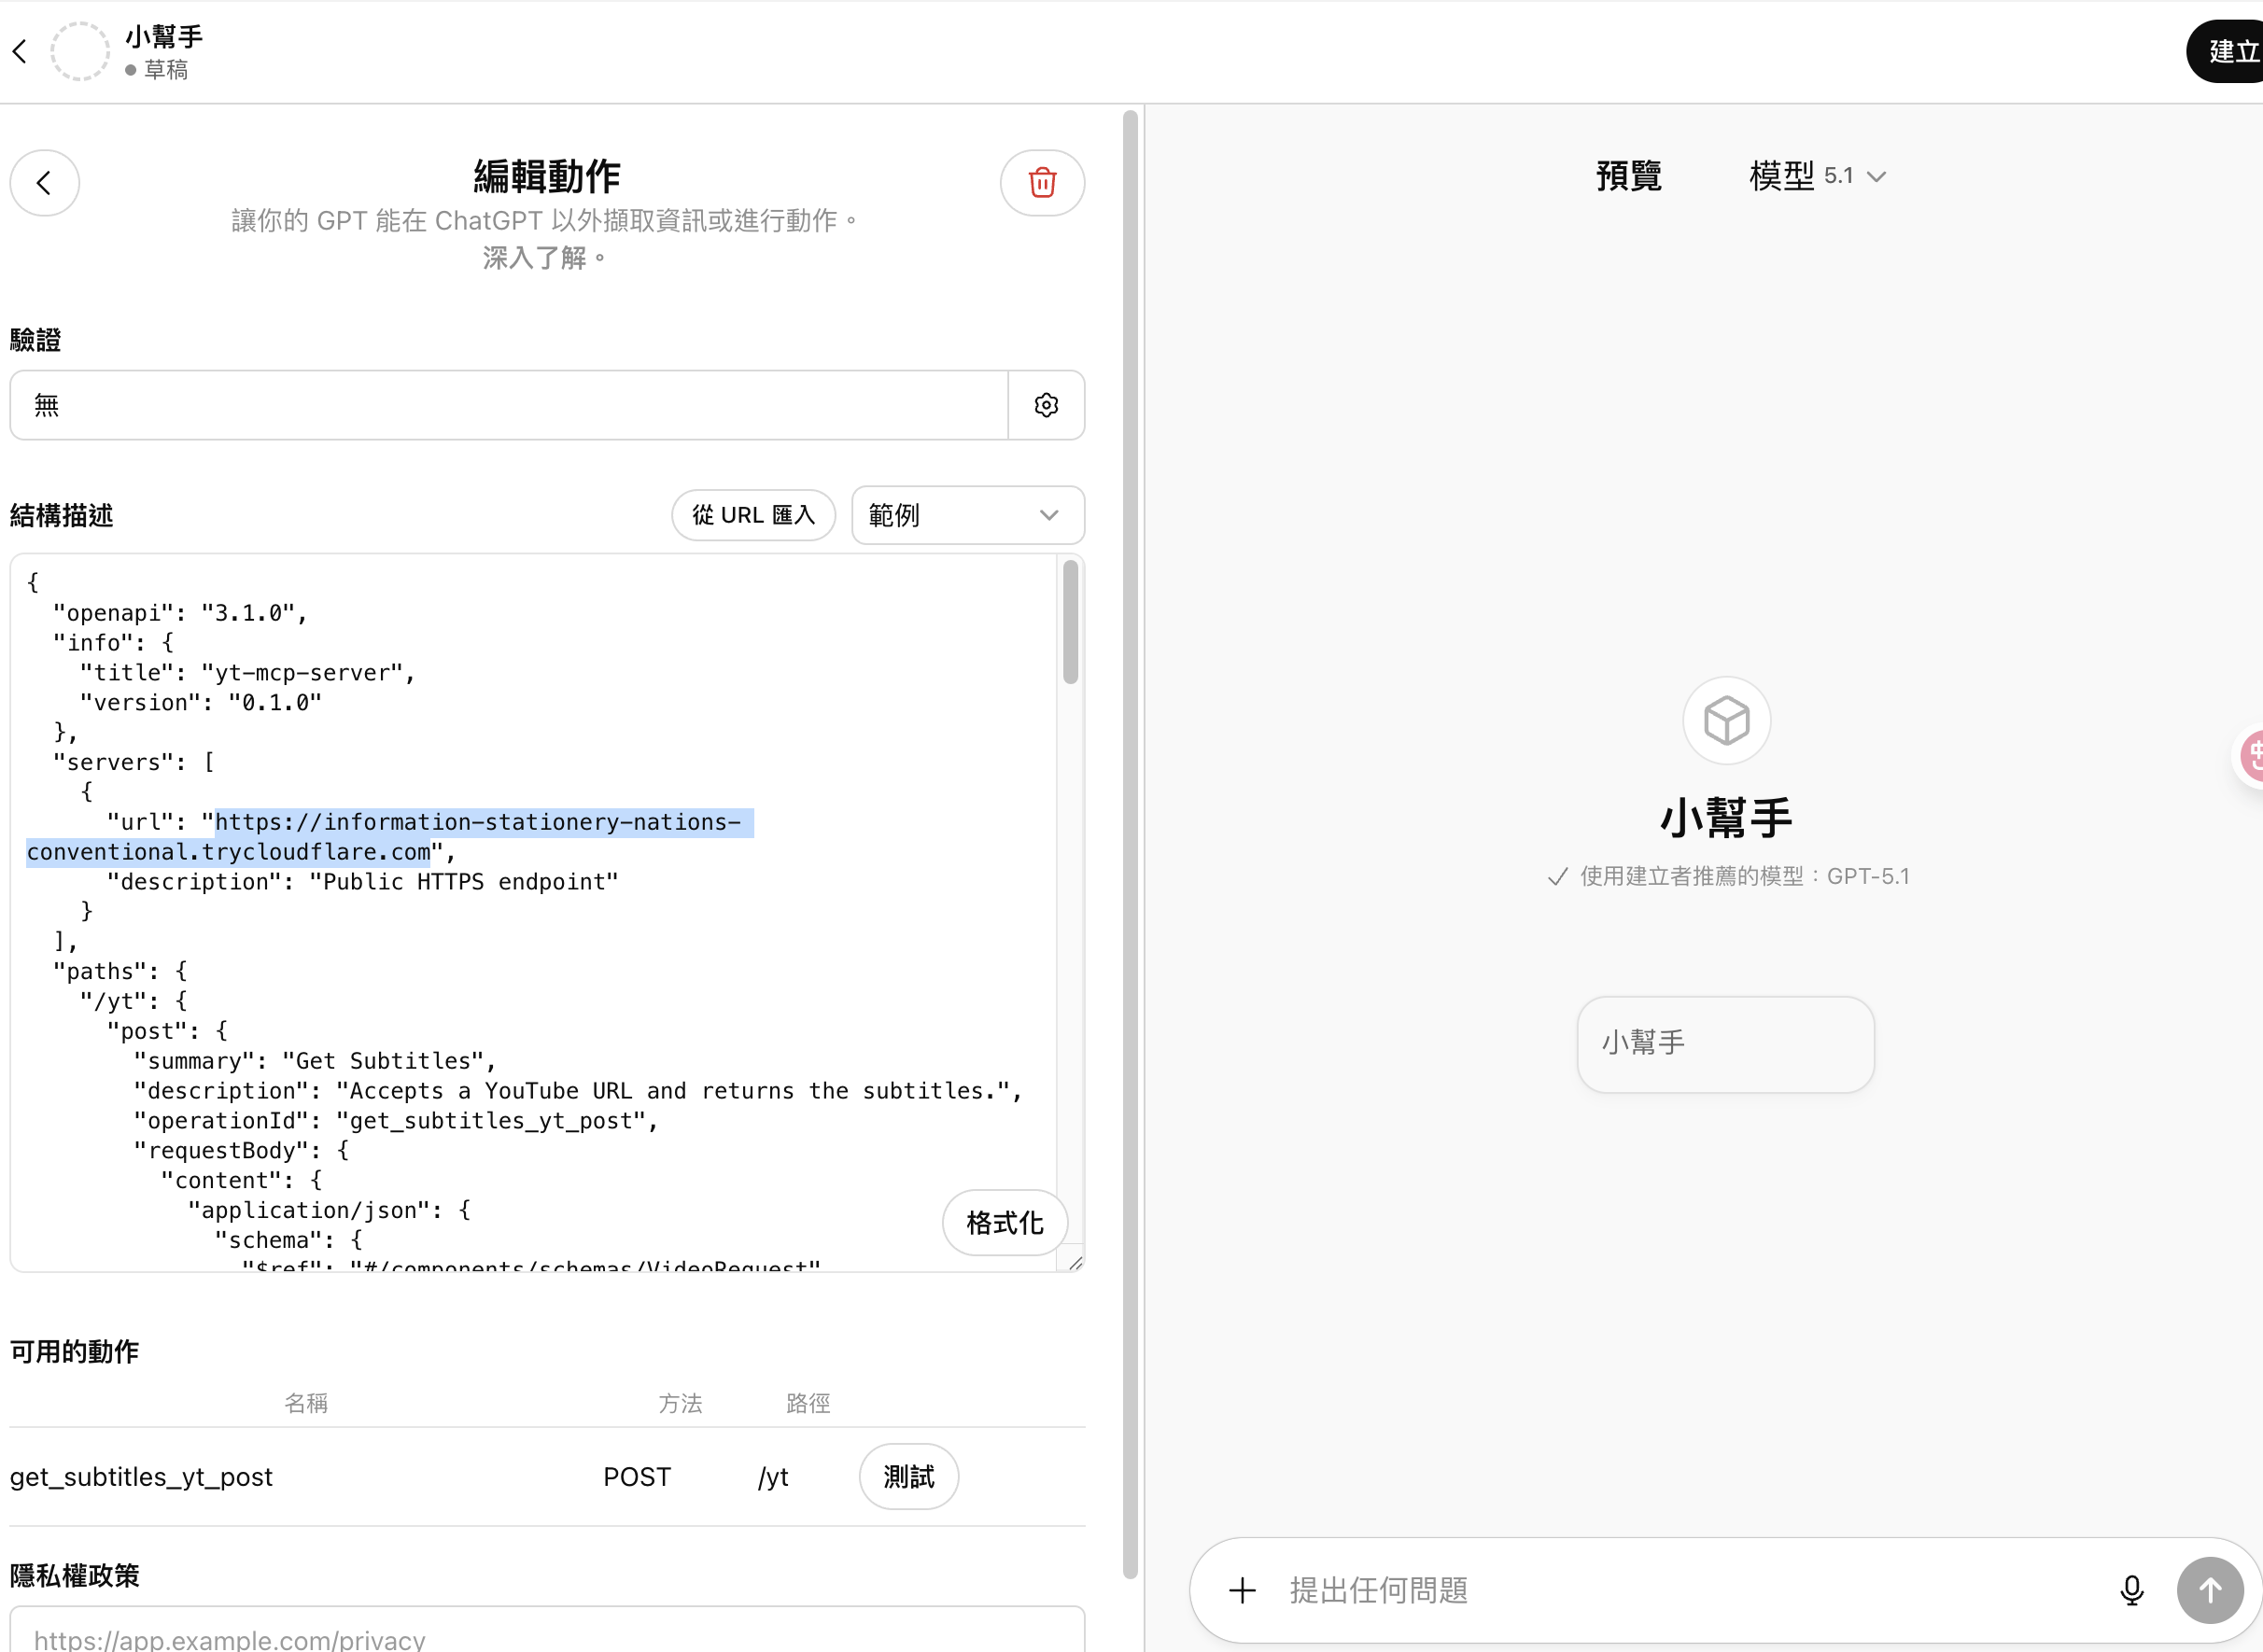Click the dashed circle profile image placeholder
The height and width of the screenshot is (1652, 2263).
(80, 51)
